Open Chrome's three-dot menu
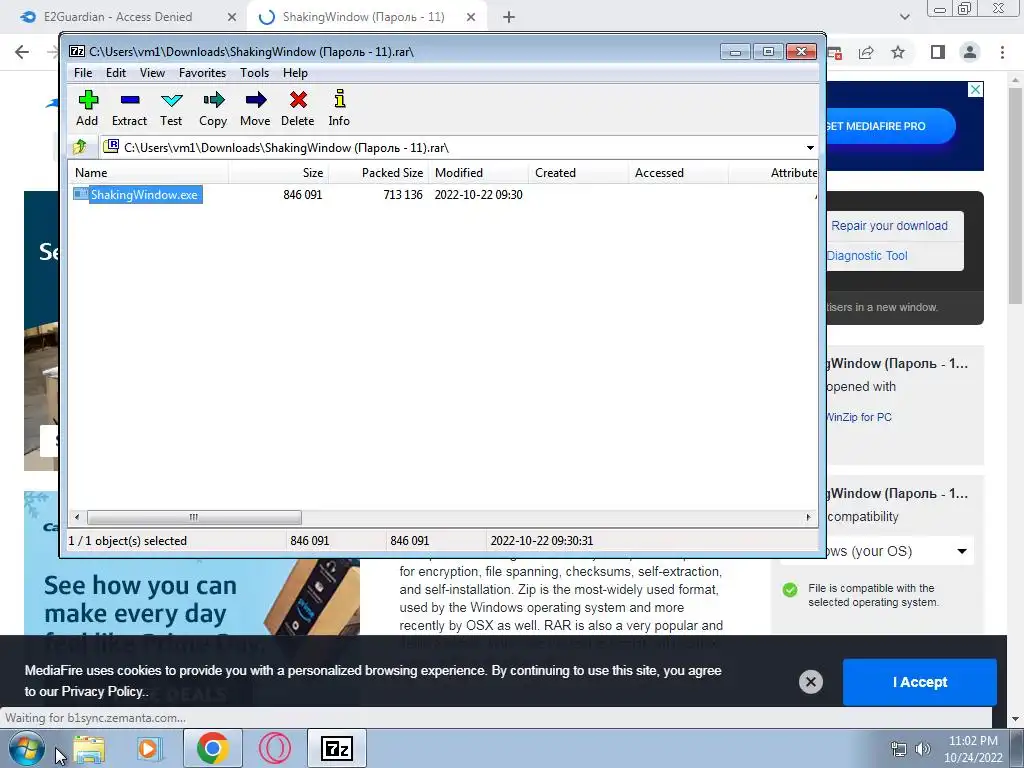 [x=1002, y=52]
